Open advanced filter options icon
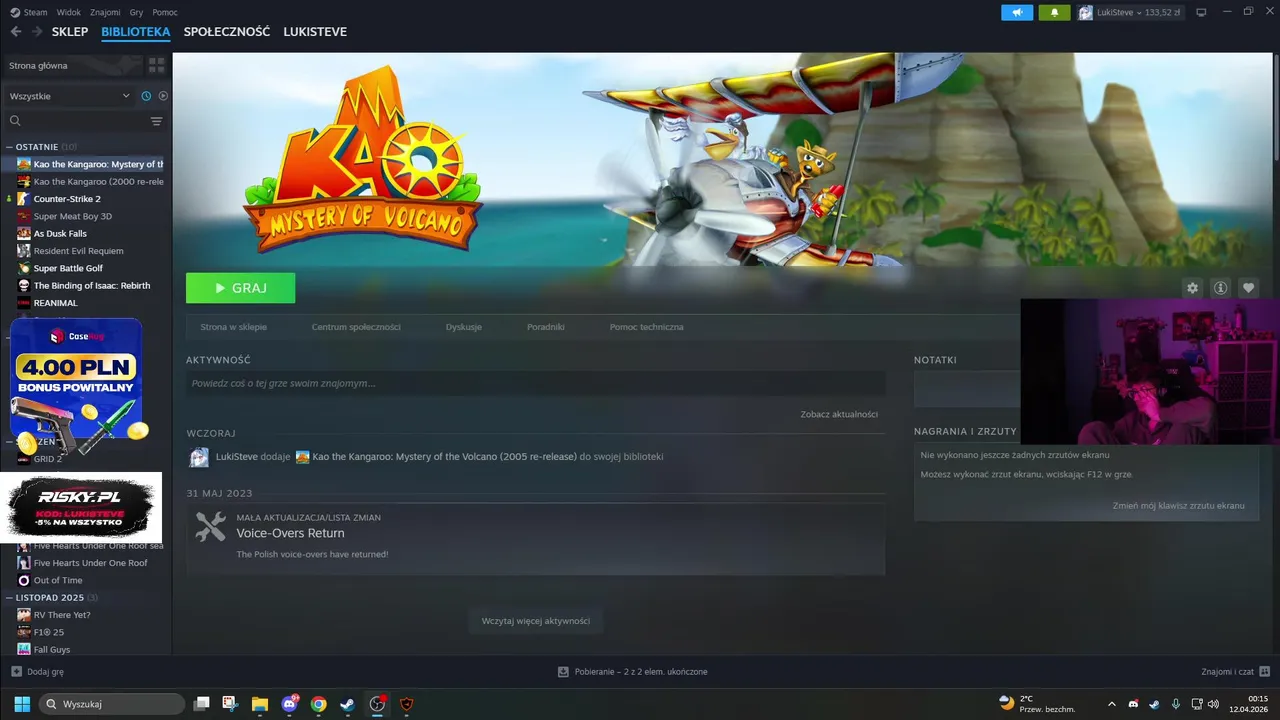Screen dimensions: 1280x720 point(156,121)
